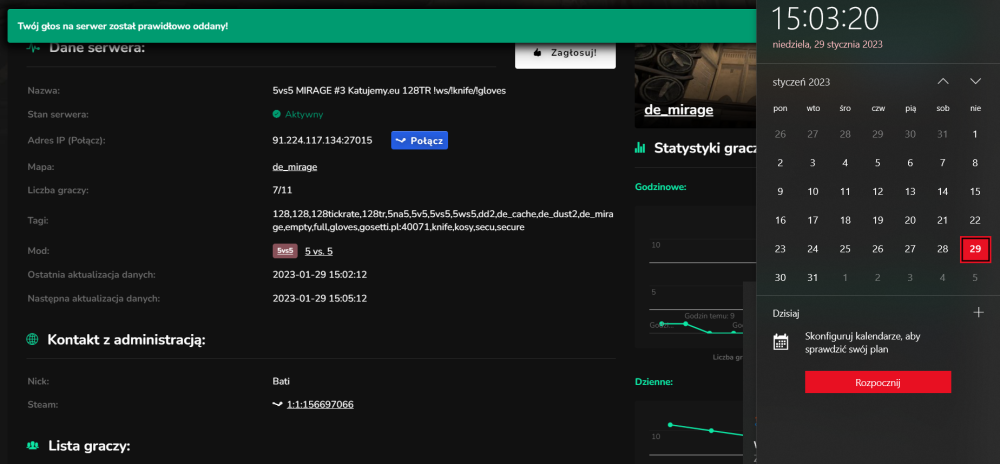Select today's date 29 in the calendar
1000x464 pixels.
[974, 249]
